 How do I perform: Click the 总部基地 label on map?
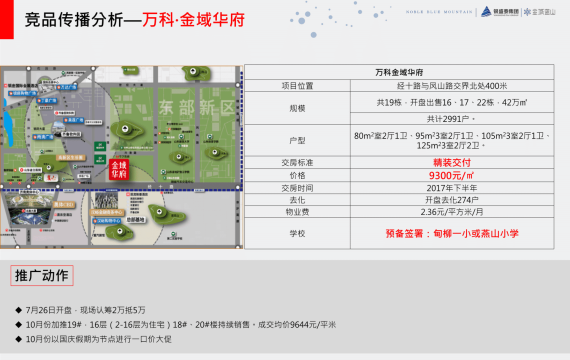point(136,220)
